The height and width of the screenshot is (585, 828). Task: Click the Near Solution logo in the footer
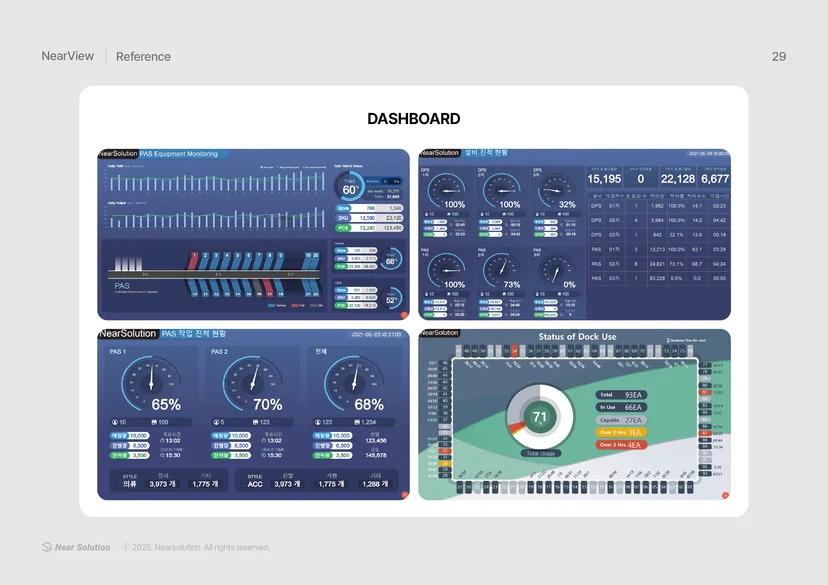tap(76, 547)
